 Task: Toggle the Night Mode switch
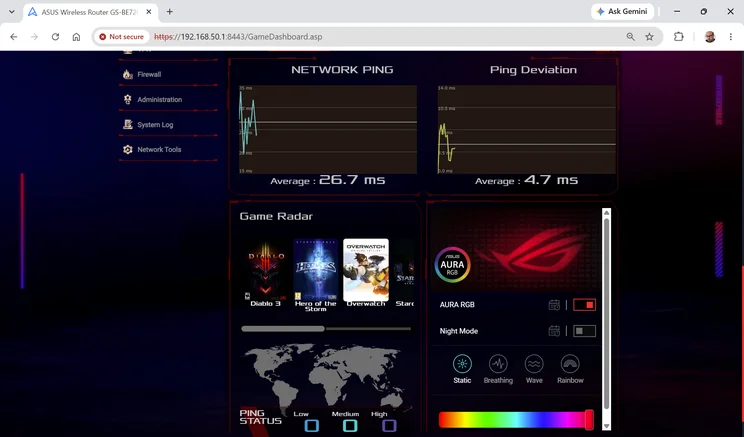pos(584,331)
